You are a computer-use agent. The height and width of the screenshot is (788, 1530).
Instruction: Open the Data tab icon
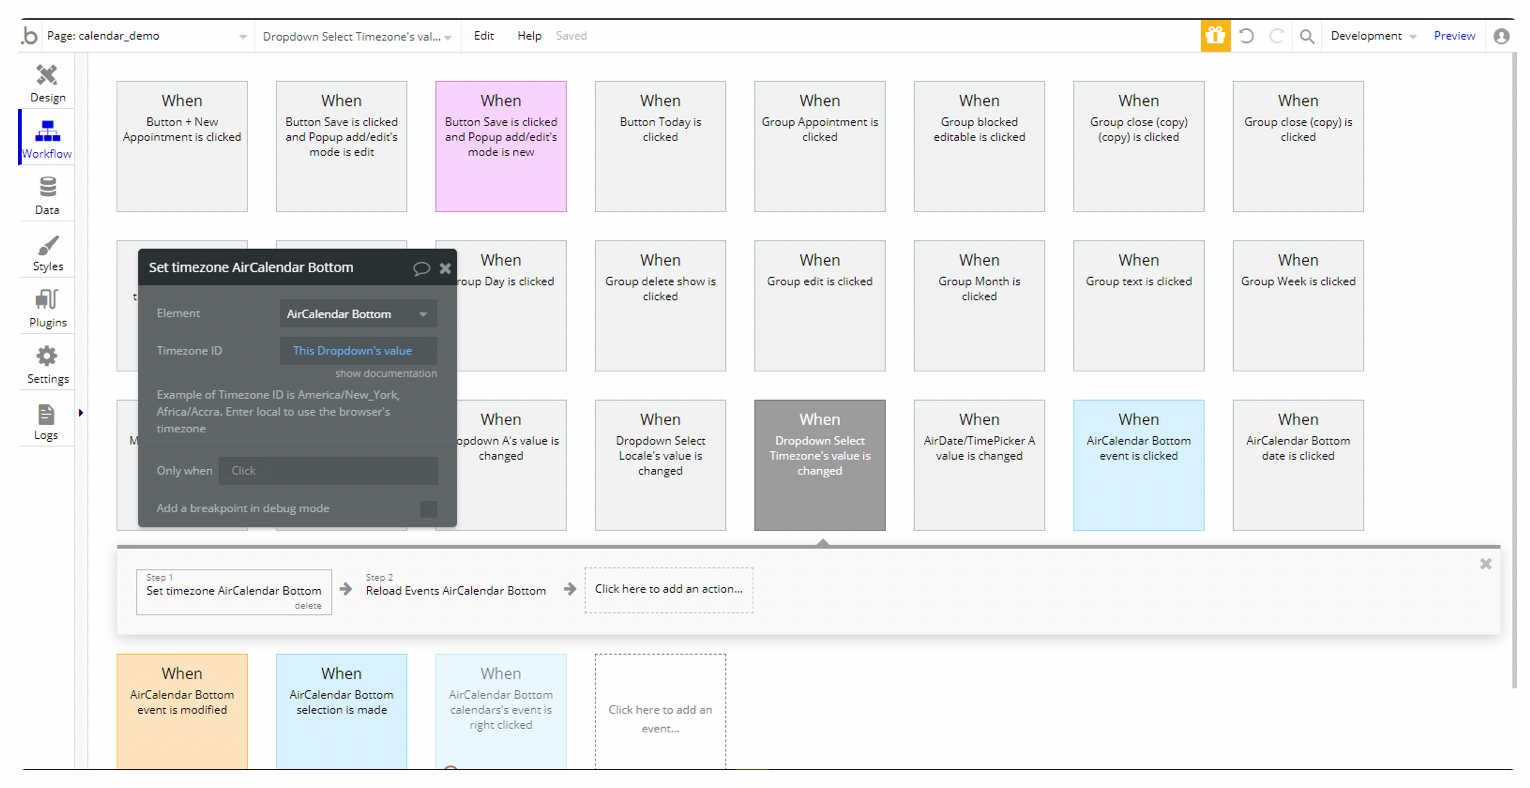click(x=47, y=187)
